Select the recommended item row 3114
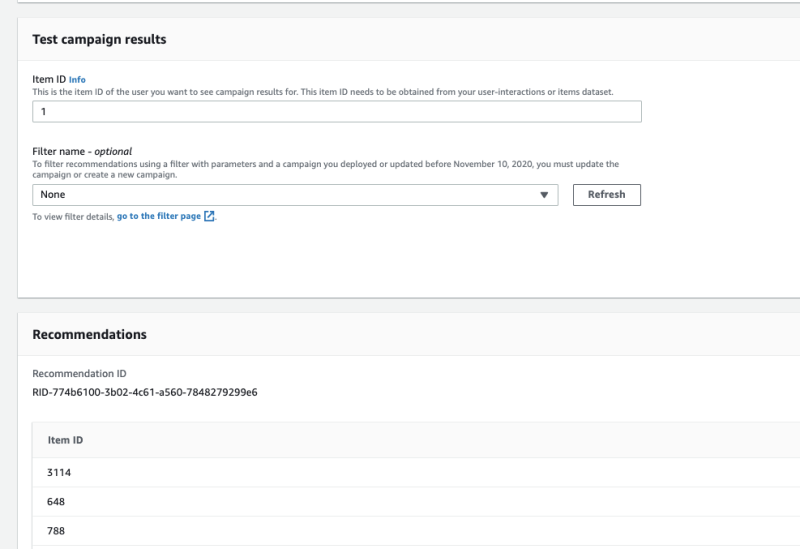 pos(59,472)
